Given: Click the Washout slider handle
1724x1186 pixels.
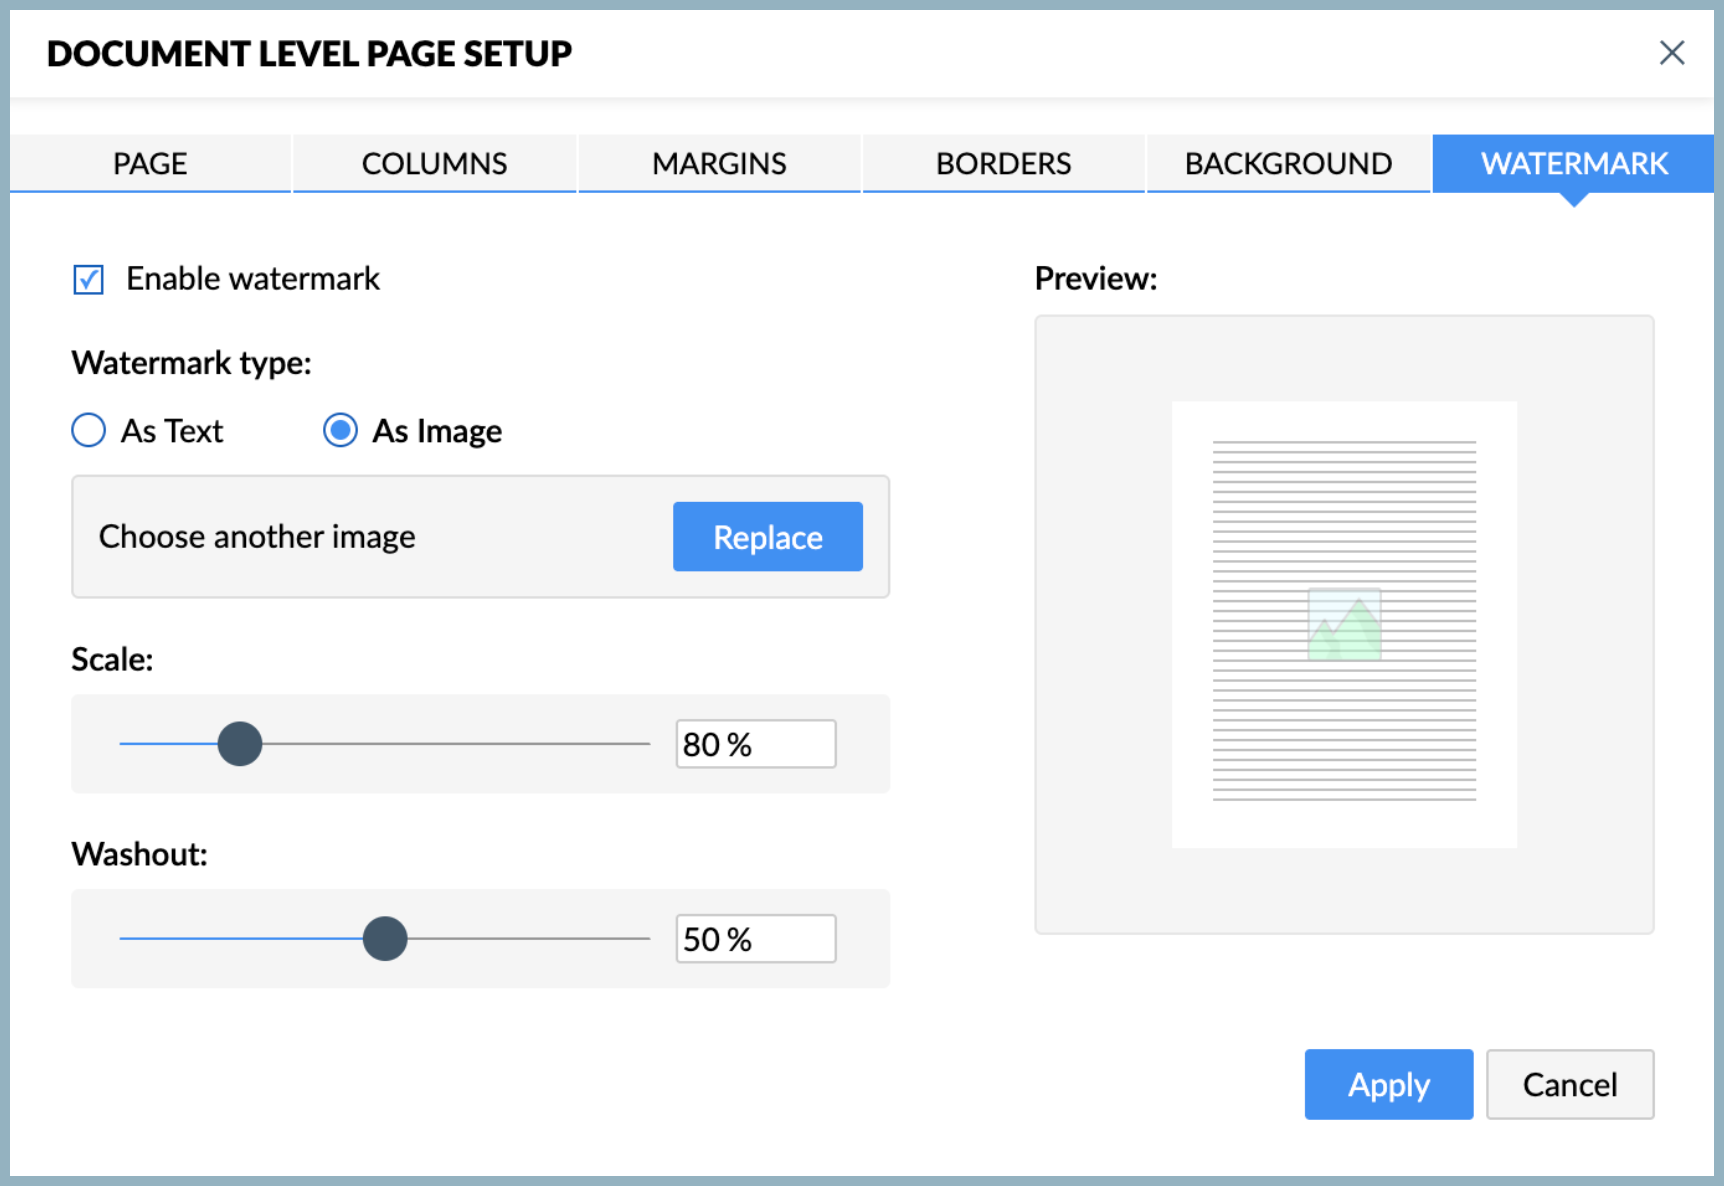Looking at the screenshot, I should tap(385, 939).
